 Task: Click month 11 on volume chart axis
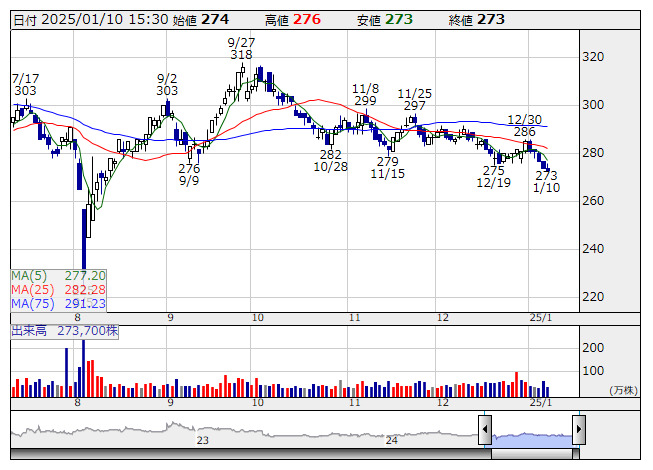point(354,403)
